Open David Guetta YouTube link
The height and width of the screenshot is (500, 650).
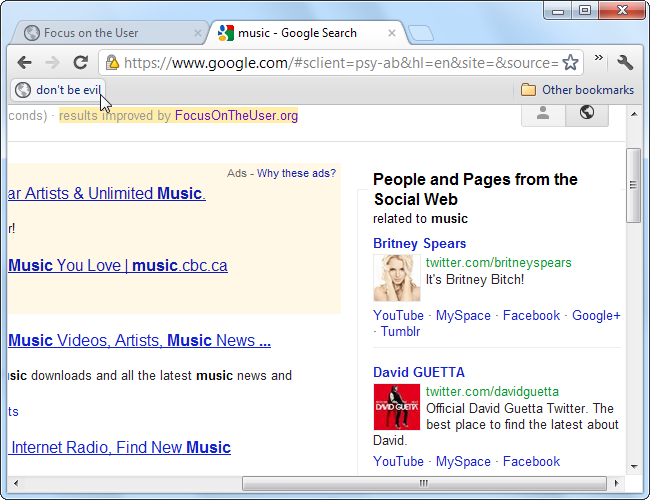[398, 461]
